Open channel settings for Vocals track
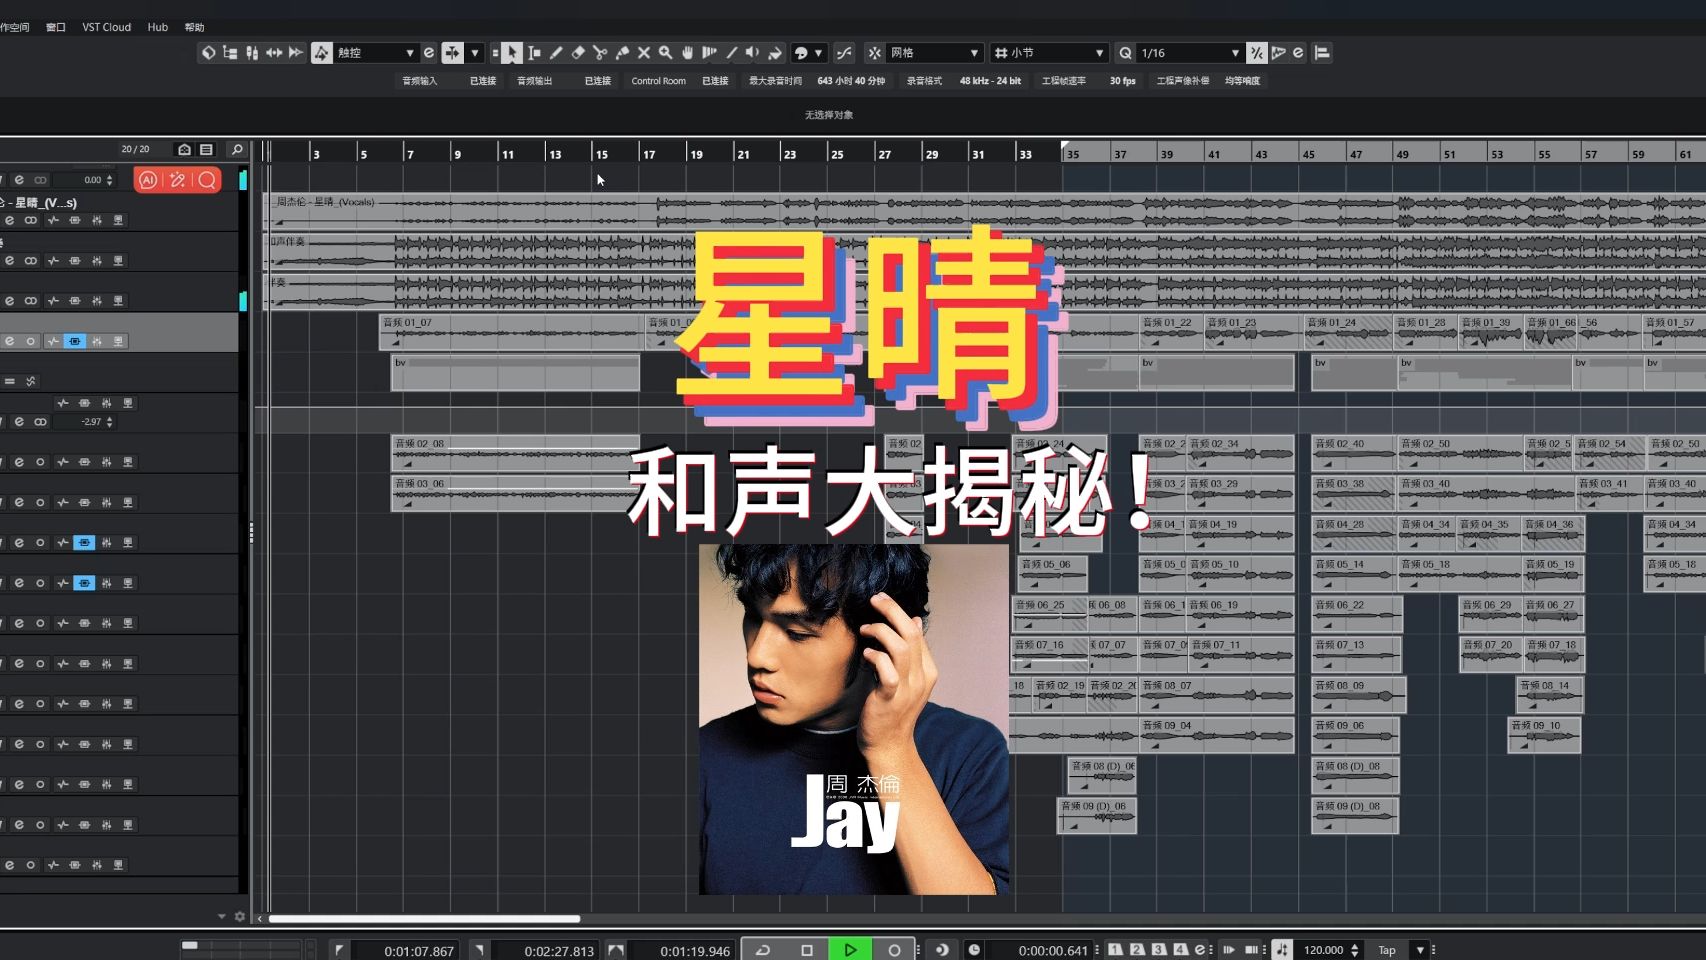 pos(9,220)
